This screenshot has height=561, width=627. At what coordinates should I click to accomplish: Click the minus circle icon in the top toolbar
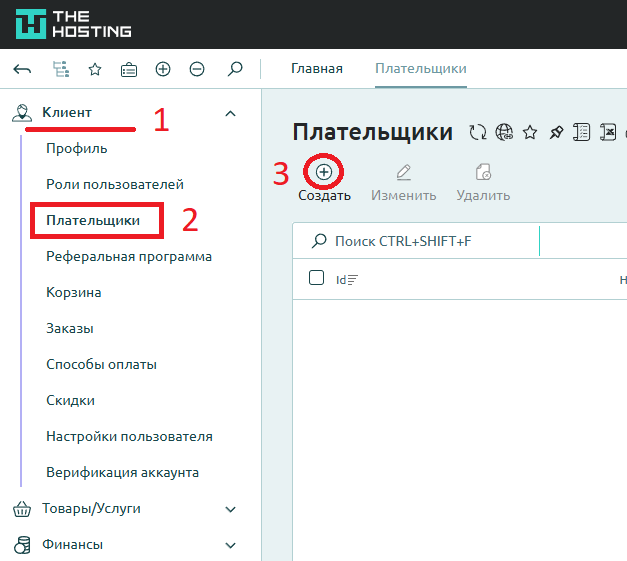coord(197,69)
